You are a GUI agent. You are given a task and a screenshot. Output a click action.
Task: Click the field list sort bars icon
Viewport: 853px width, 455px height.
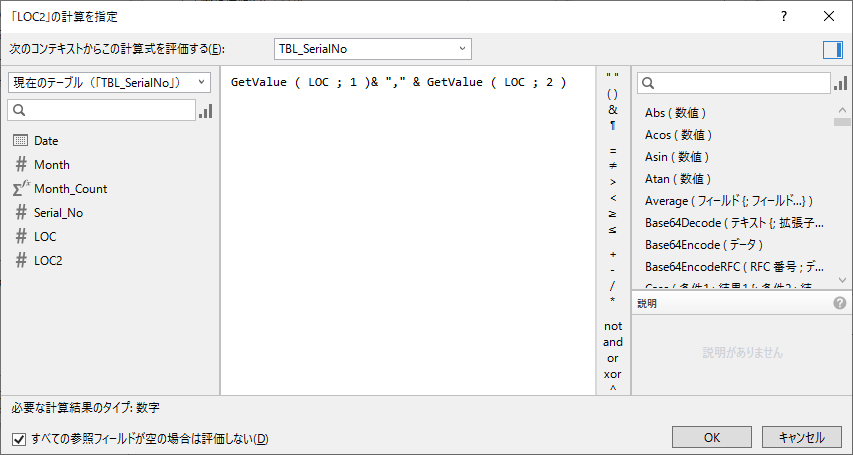click(206, 110)
